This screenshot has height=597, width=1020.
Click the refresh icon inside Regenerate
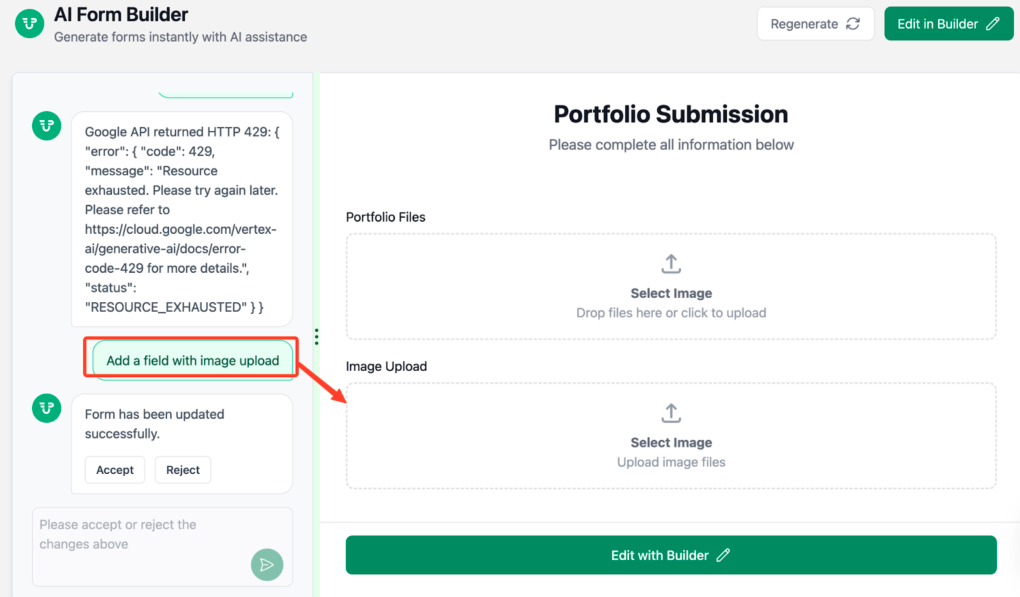[x=853, y=24]
